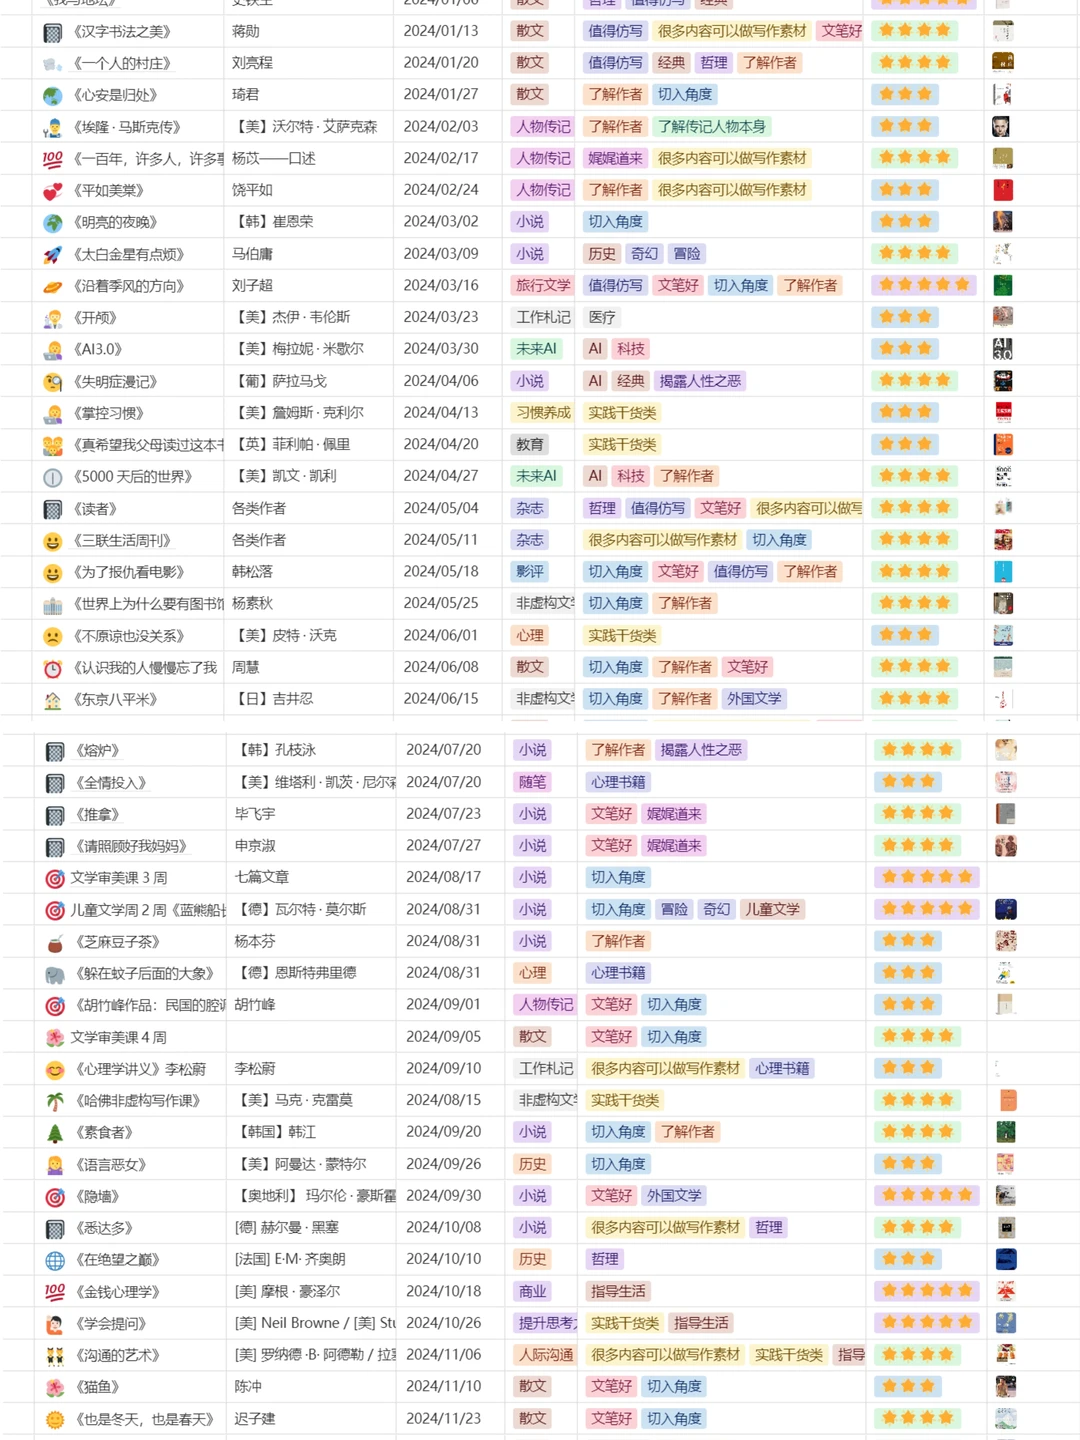Click the alarm clock icon beside 《认识我的人慢慢忘了我》
The image size is (1080, 1440).
[52, 667]
